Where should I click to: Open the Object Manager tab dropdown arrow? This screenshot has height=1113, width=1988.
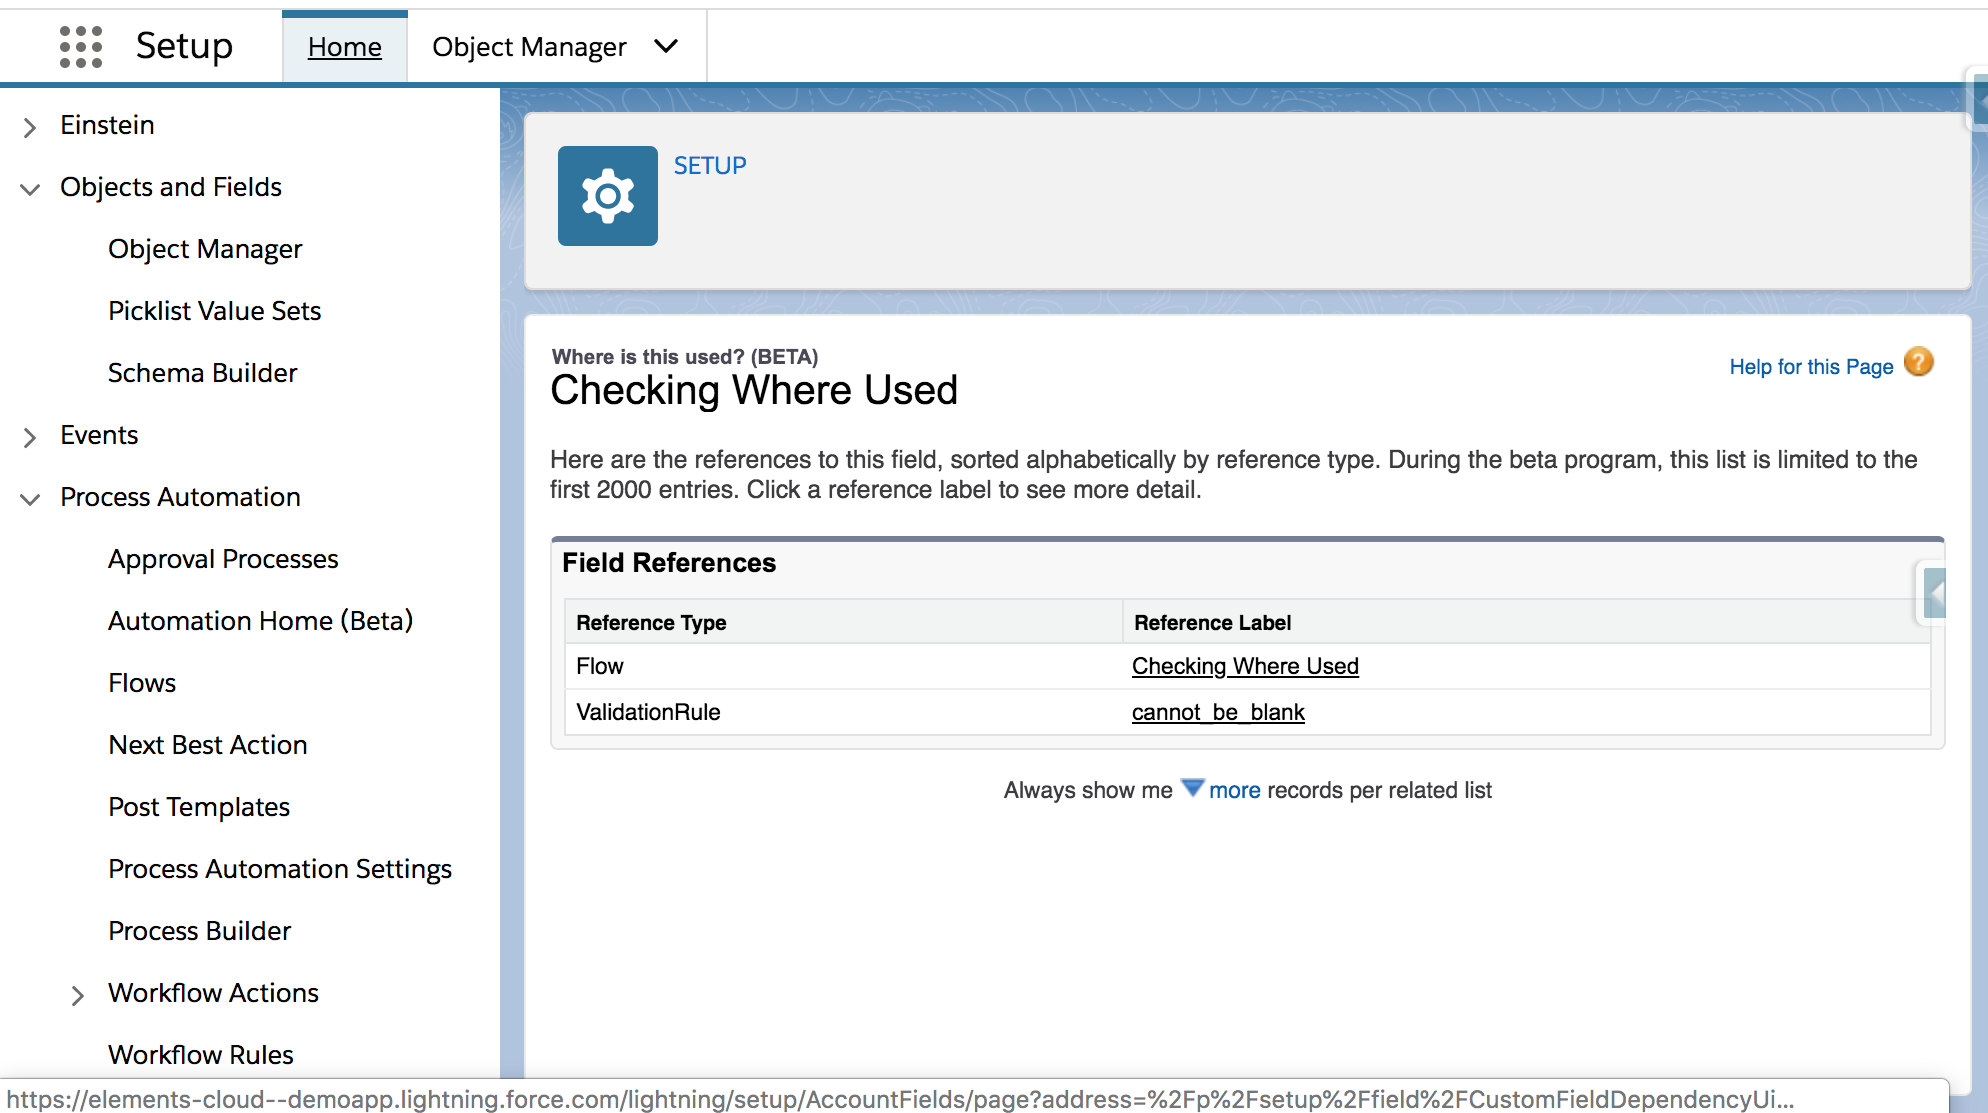tap(666, 46)
